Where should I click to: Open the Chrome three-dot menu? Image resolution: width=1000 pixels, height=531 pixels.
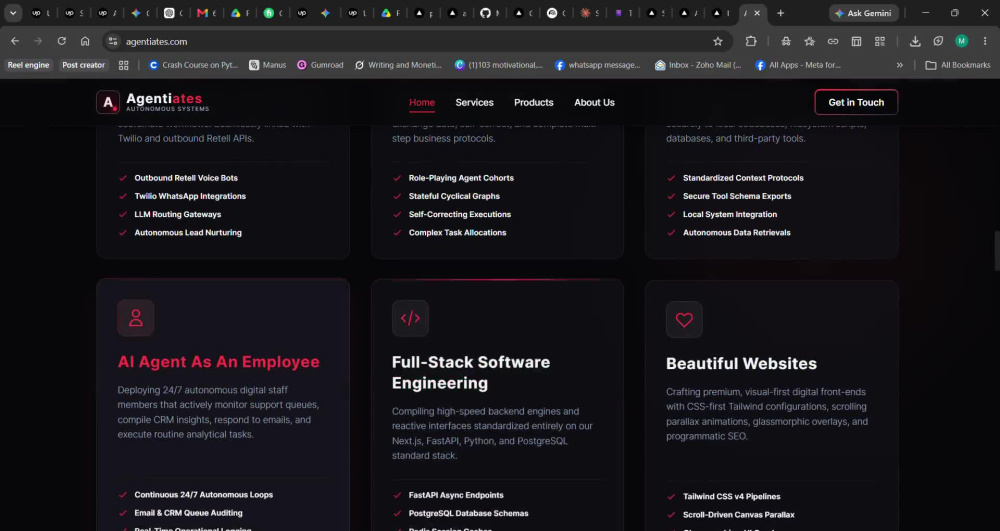pyautogui.click(x=985, y=41)
